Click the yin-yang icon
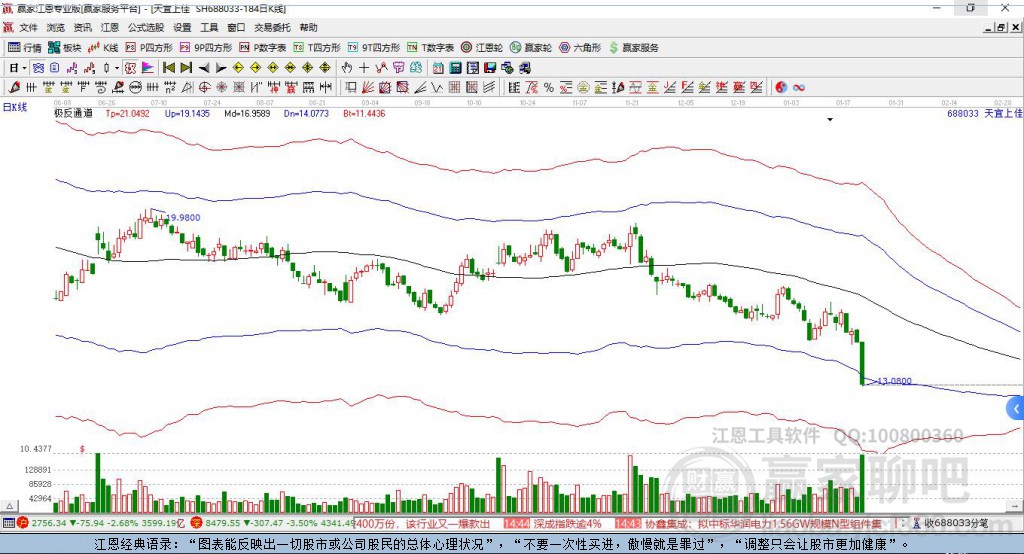The image size is (1024, 554). 781,88
